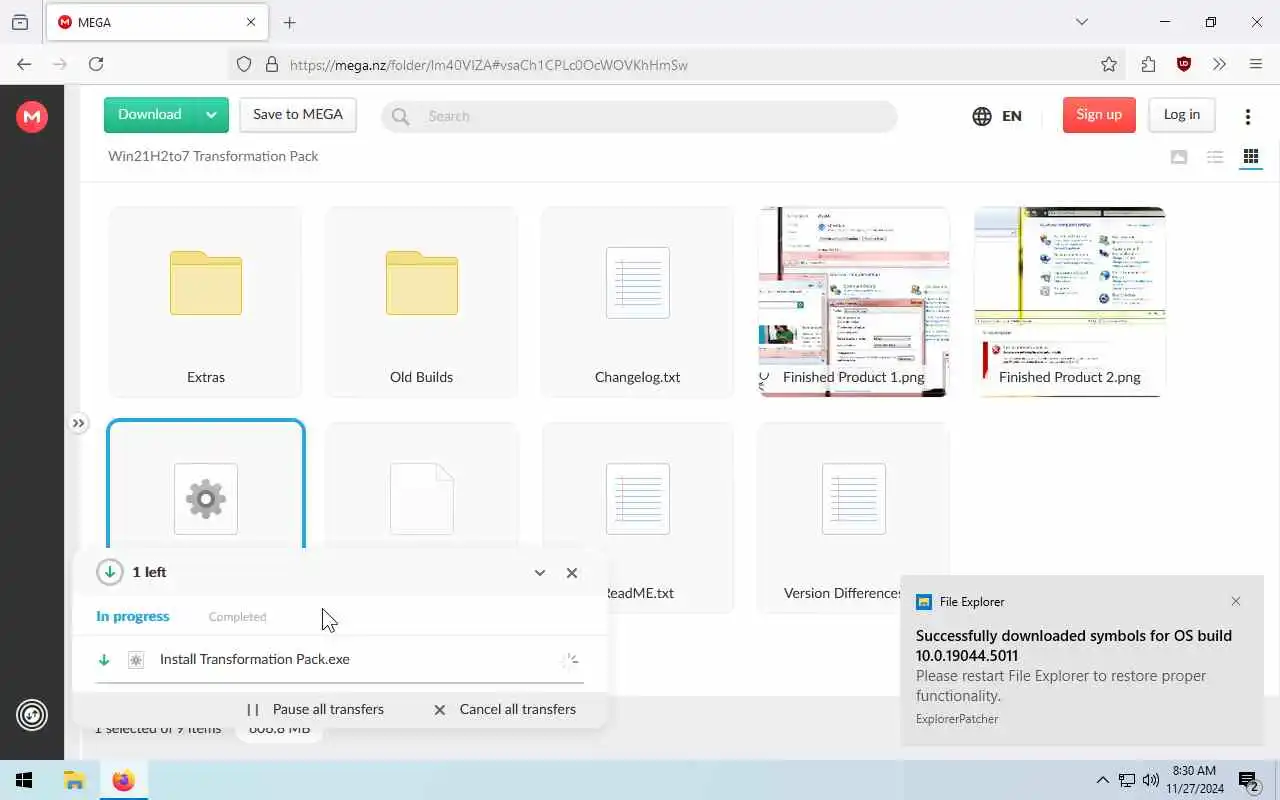The image size is (1280, 800).
Task: Click Firefox icon in taskbar
Action: pyautogui.click(x=123, y=780)
